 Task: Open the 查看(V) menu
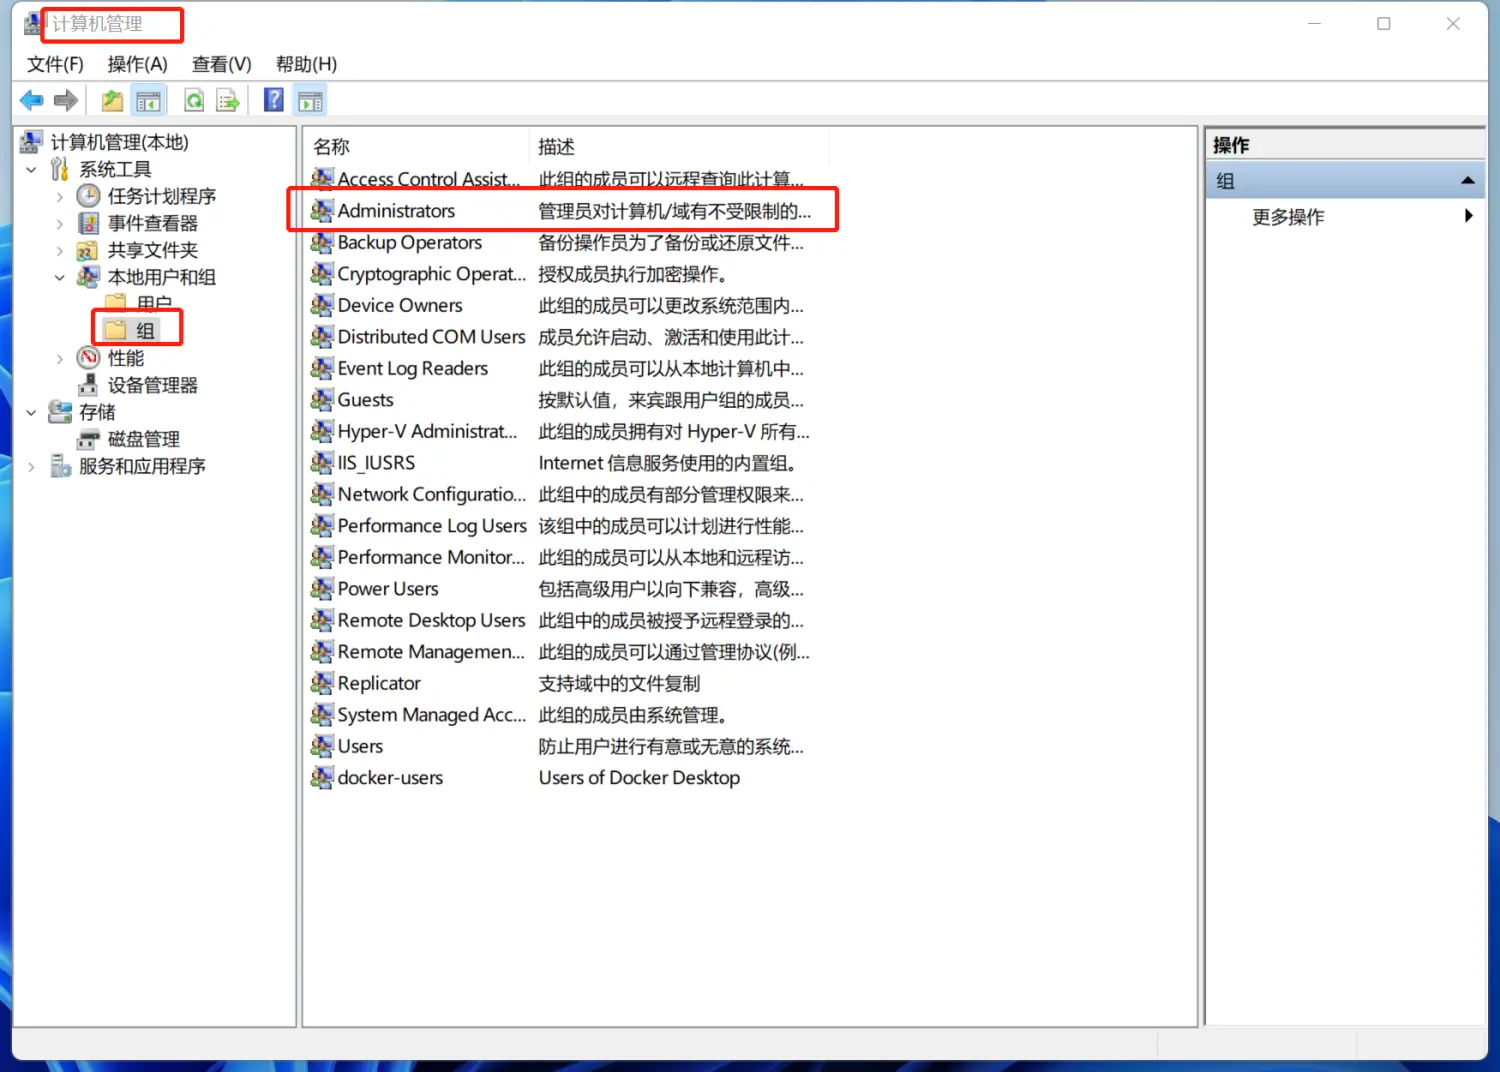click(x=221, y=64)
